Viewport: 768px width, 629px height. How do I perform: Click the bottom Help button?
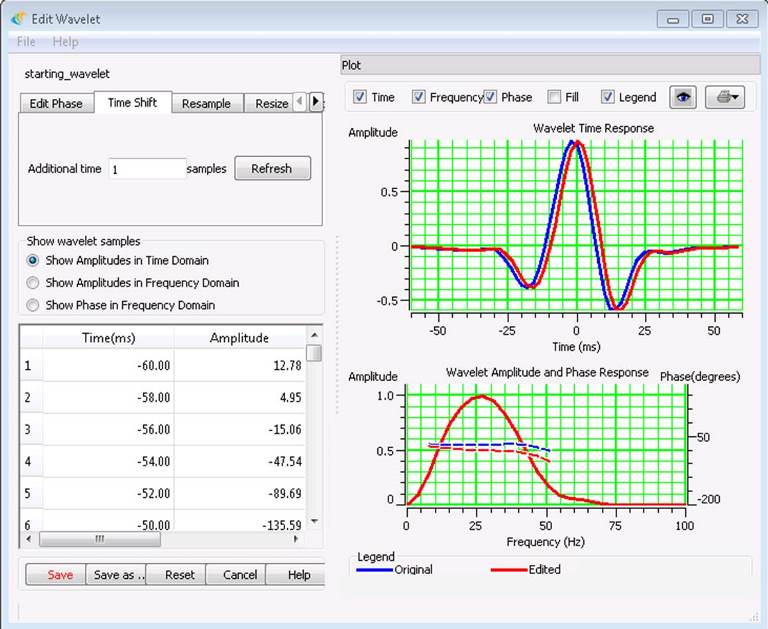pyautogui.click(x=295, y=575)
